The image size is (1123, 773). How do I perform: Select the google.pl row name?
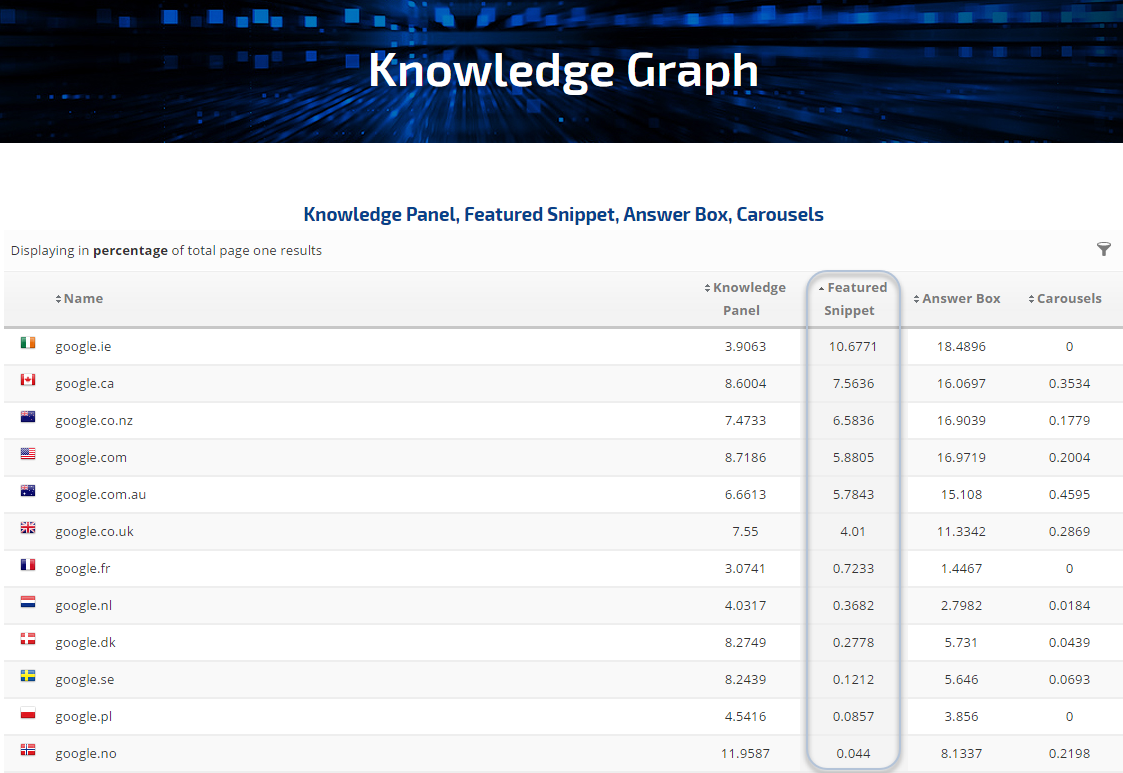pyautogui.click(x=83, y=716)
